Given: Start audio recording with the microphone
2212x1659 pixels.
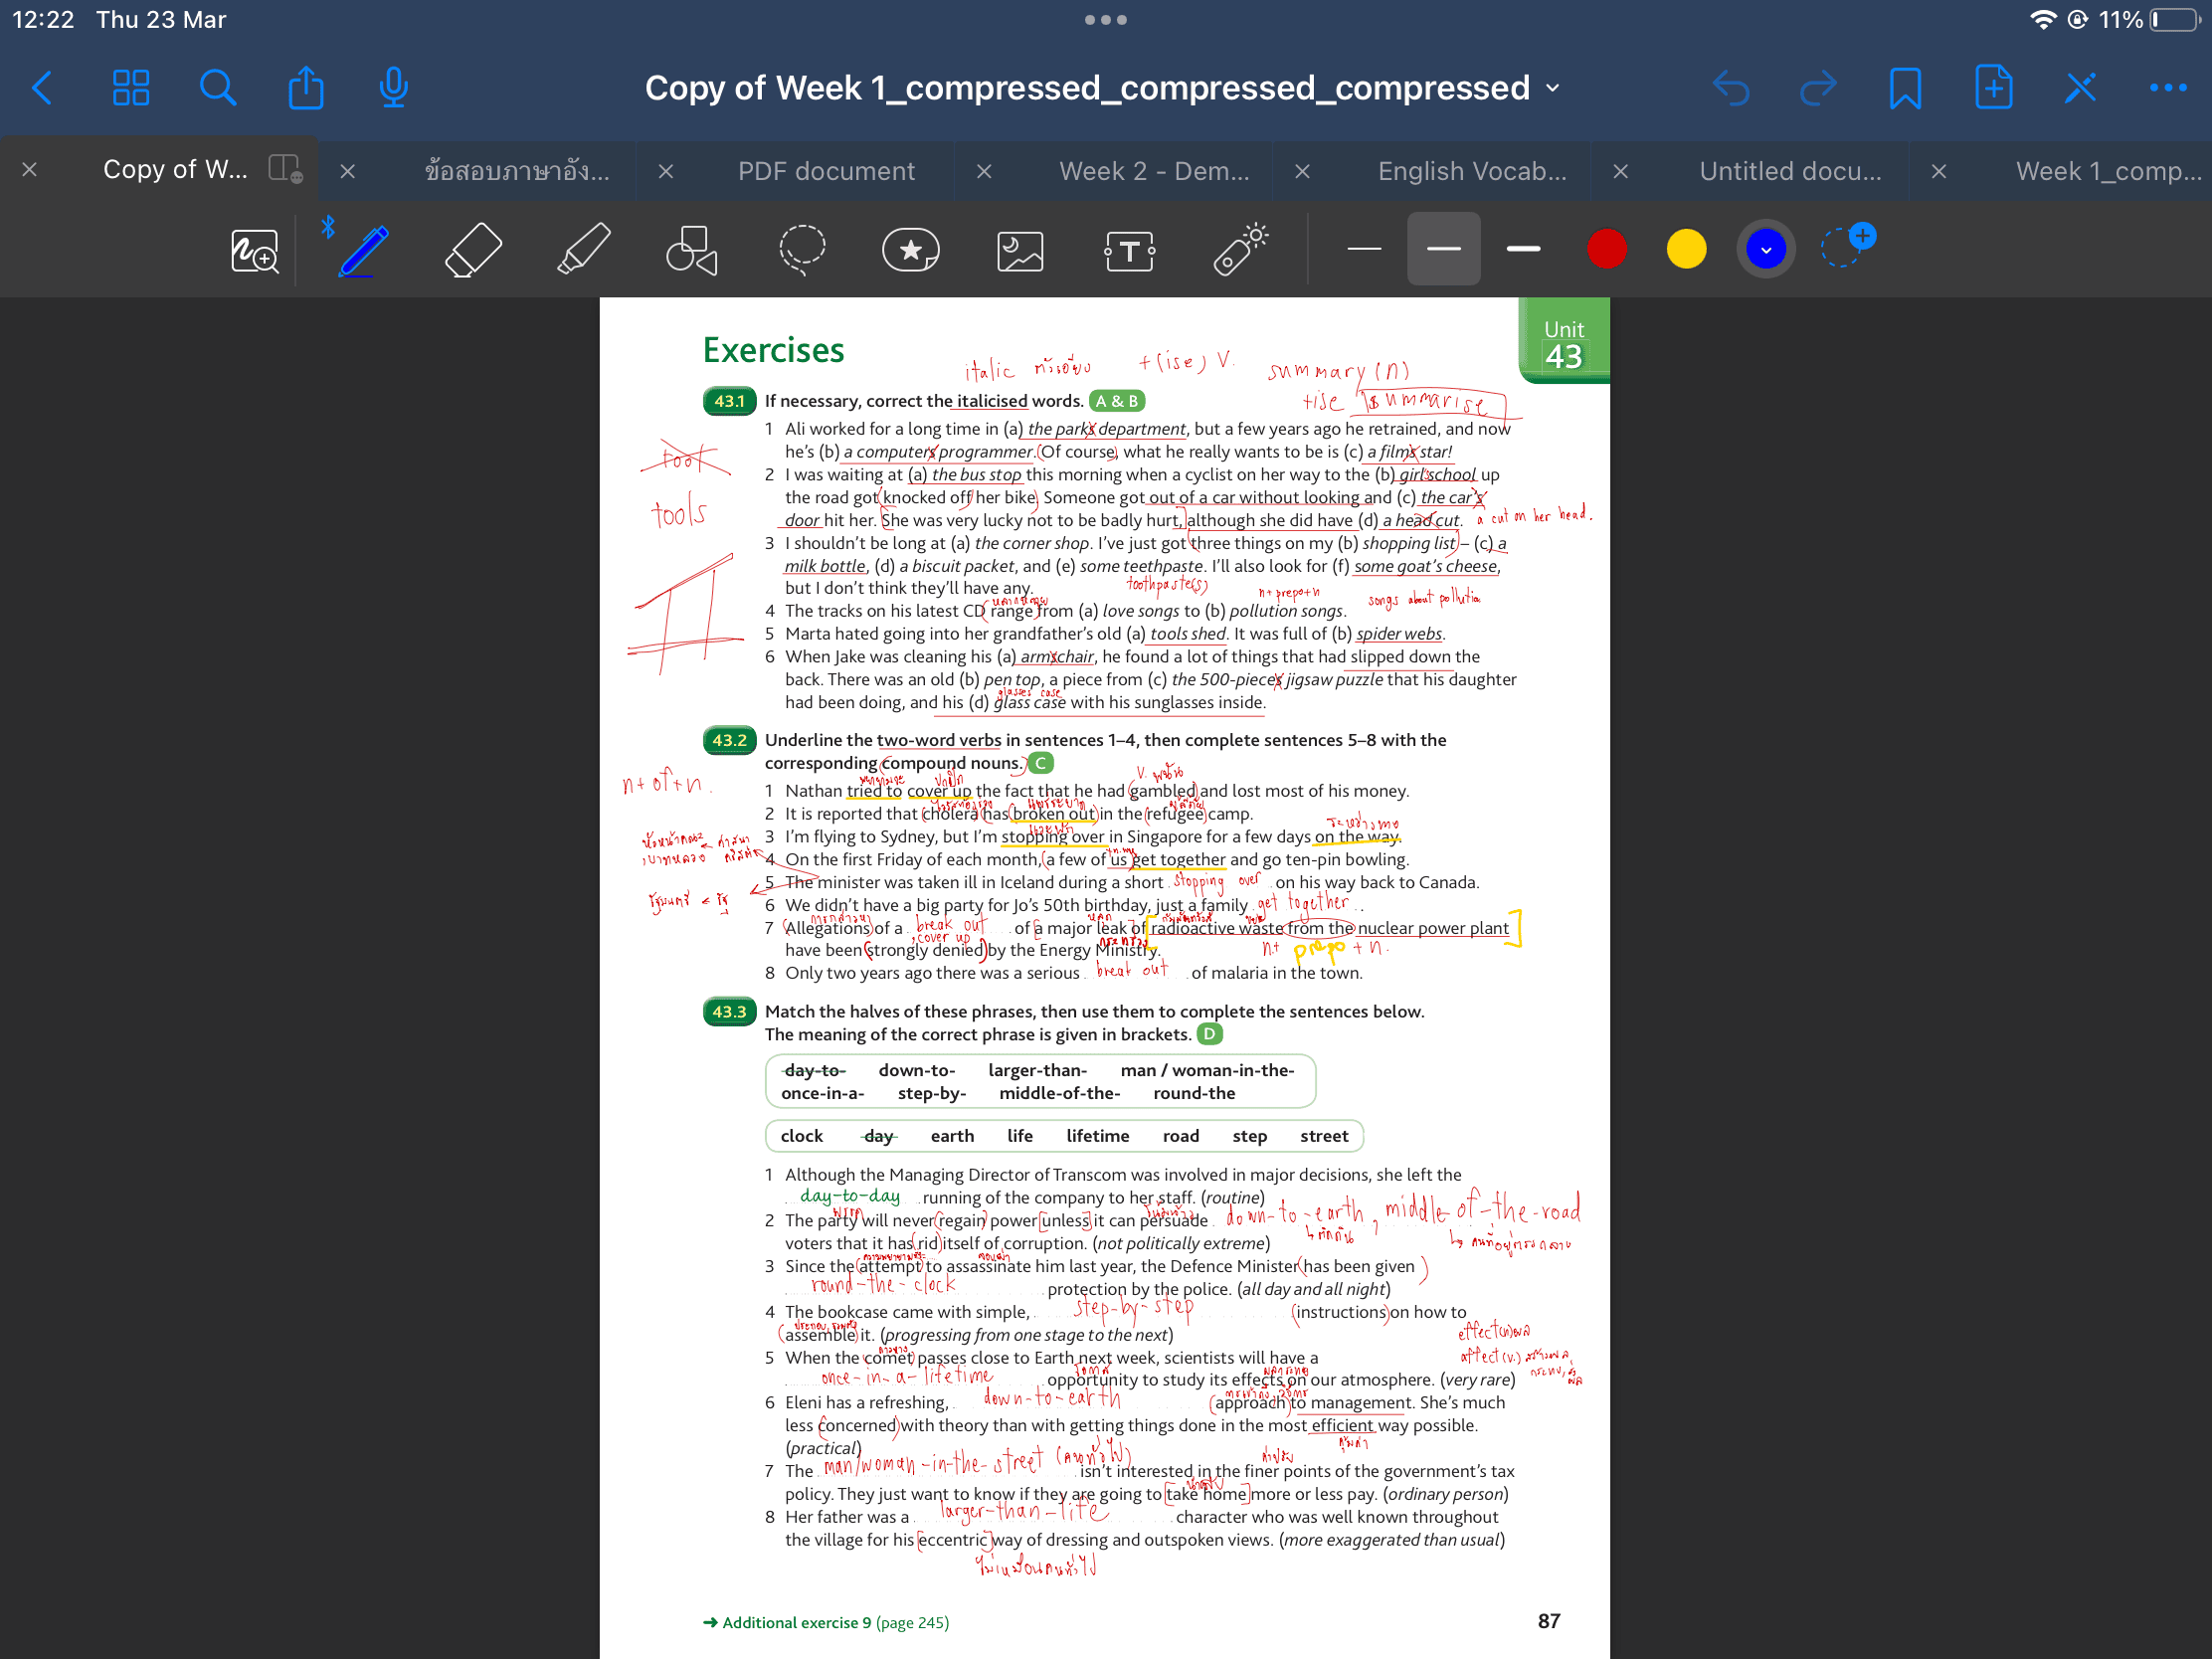Looking at the screenshot, I should (394, 88).
